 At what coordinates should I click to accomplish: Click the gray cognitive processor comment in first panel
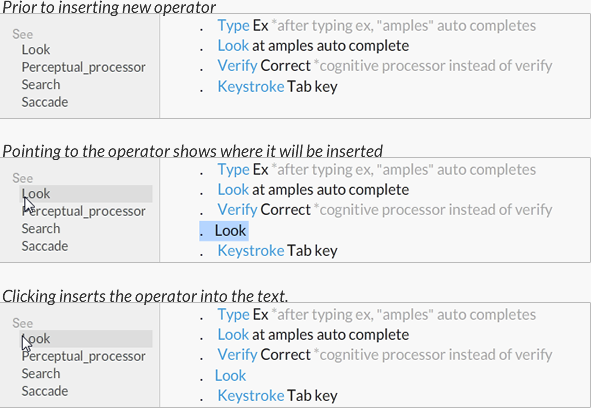[433, 66]
